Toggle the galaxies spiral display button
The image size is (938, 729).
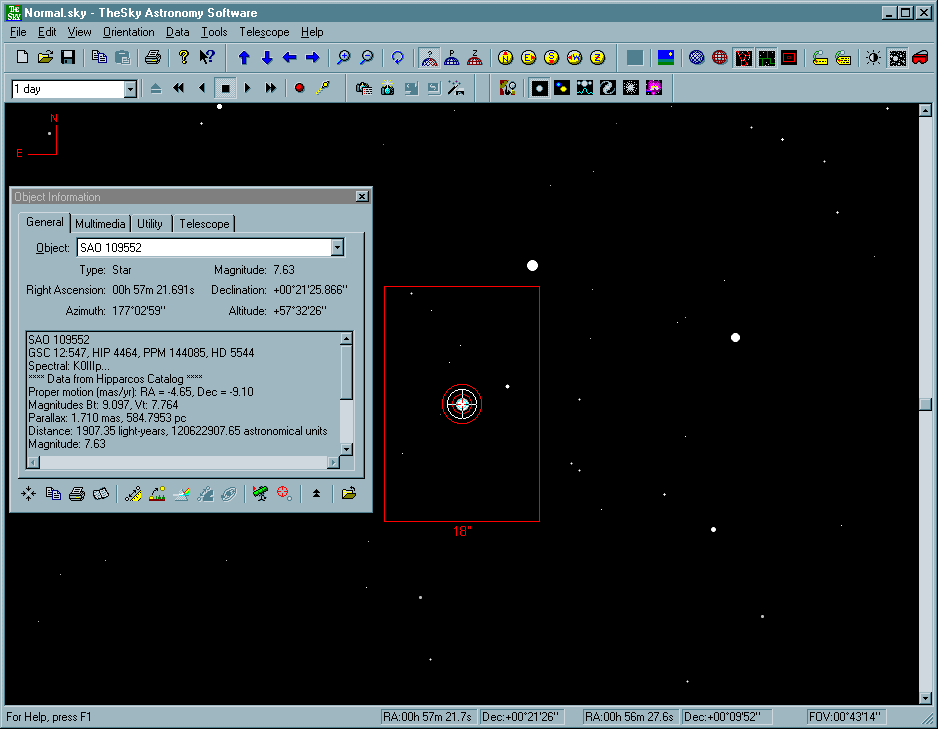[x=608, y=89]
